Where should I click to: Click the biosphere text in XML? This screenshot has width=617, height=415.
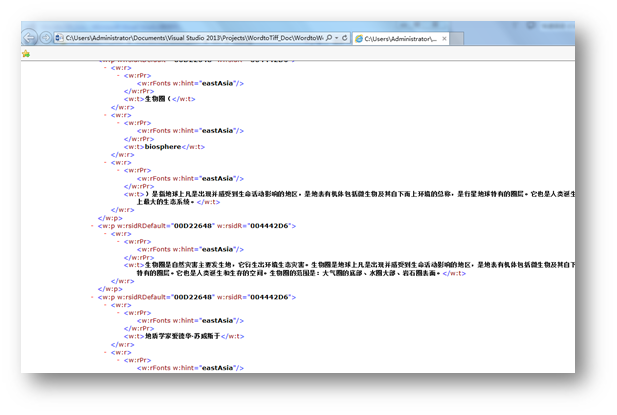163,147
